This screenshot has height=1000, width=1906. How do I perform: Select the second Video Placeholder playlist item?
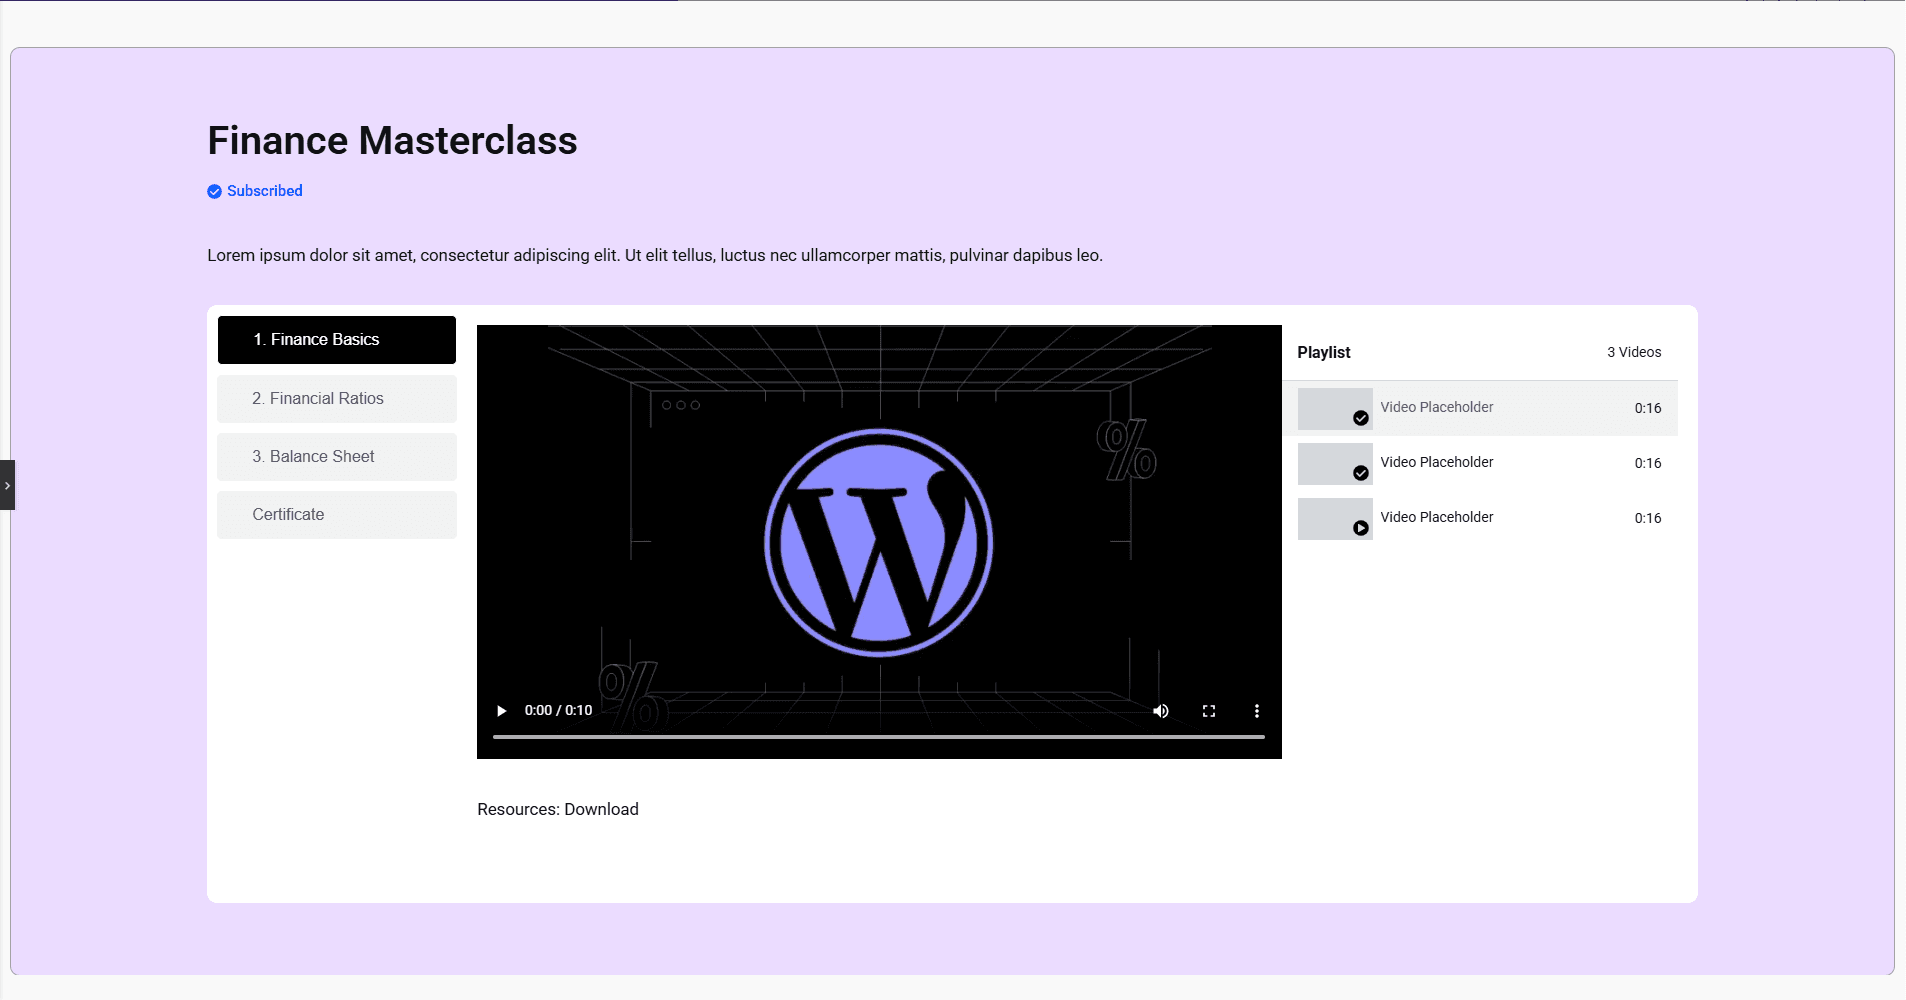1480,463
